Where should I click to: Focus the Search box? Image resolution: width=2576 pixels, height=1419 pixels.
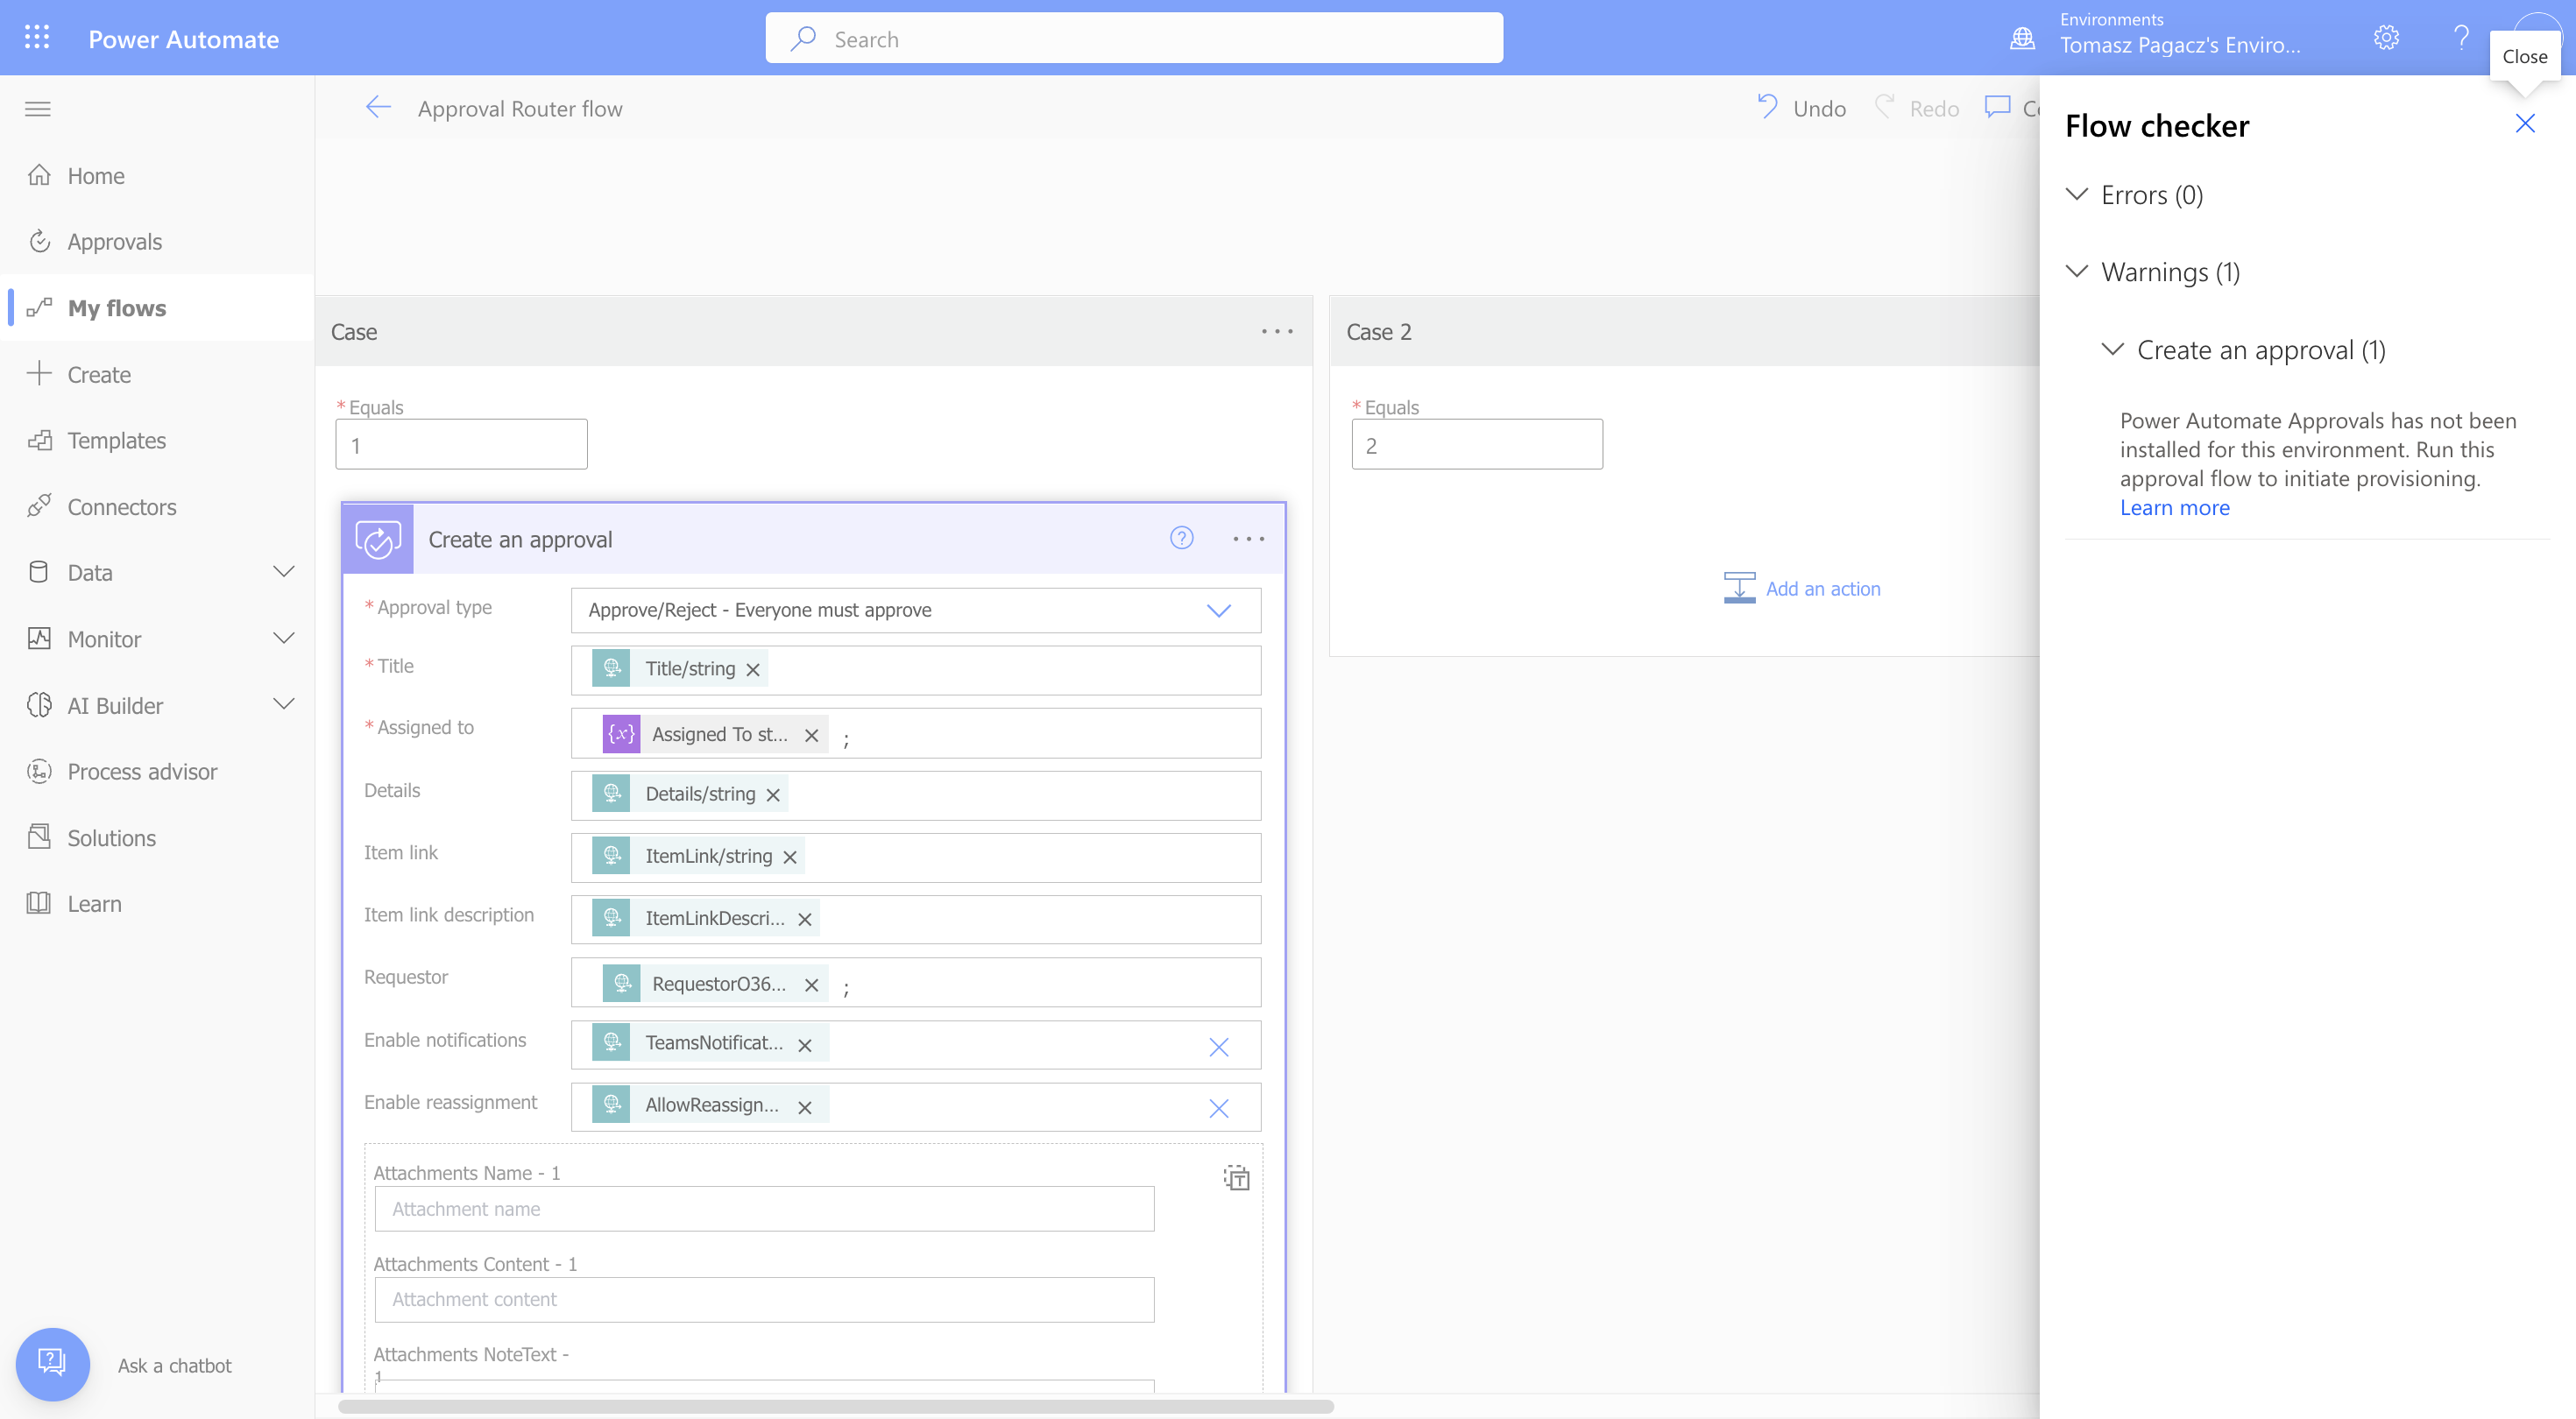(x=1134, y=39)
